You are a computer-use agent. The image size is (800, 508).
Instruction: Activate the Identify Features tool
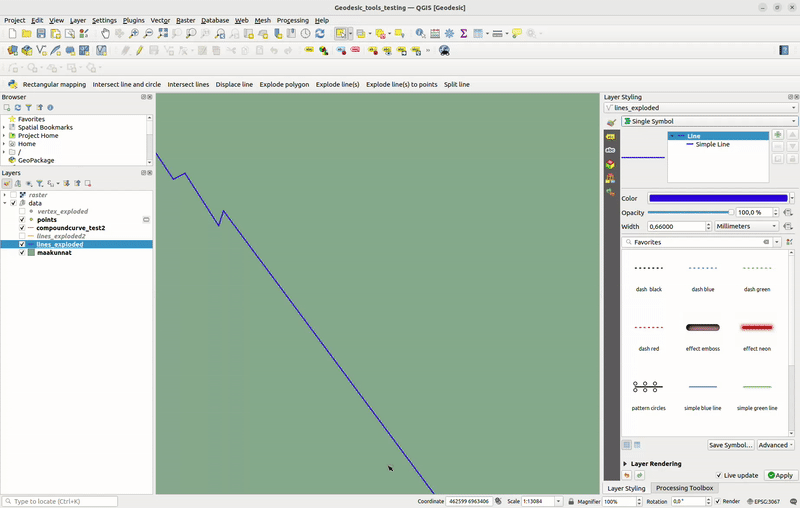coord(420,34)
